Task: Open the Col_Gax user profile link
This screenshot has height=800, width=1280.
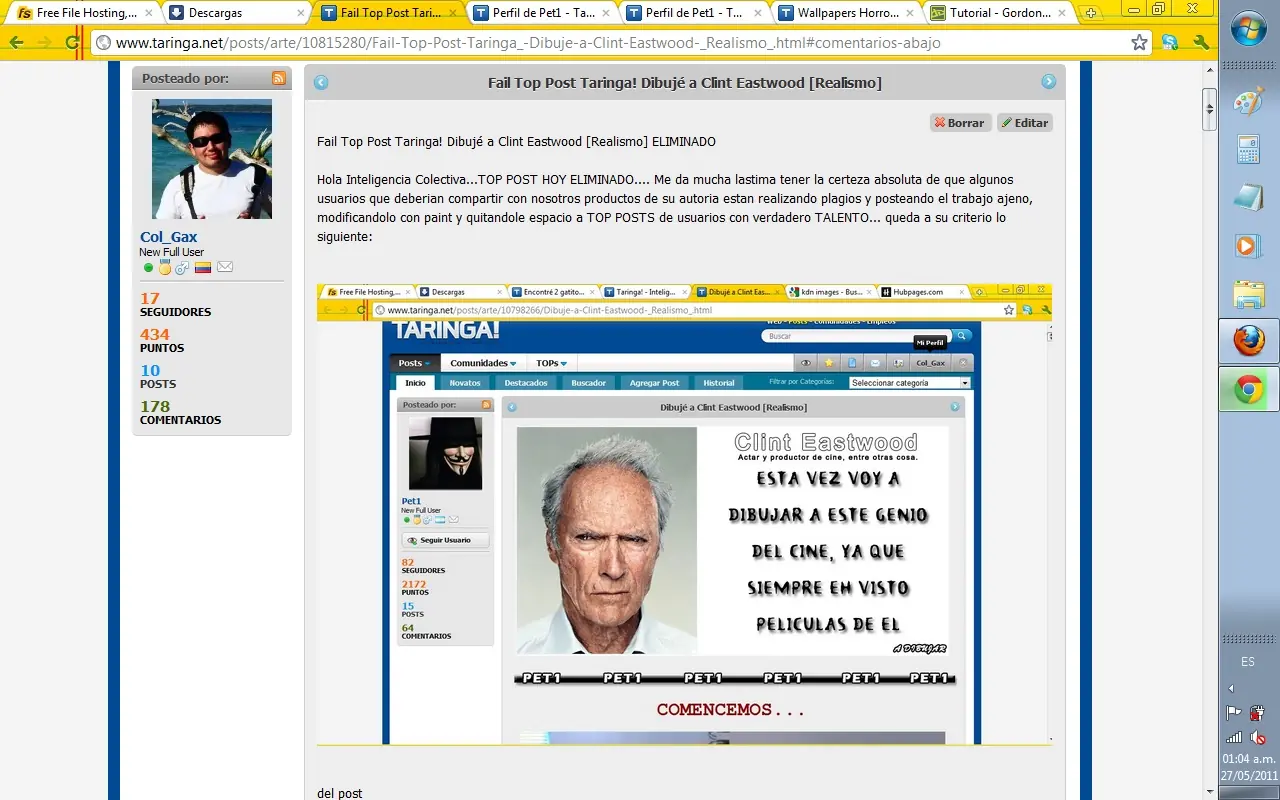Action: pos(169,237)
